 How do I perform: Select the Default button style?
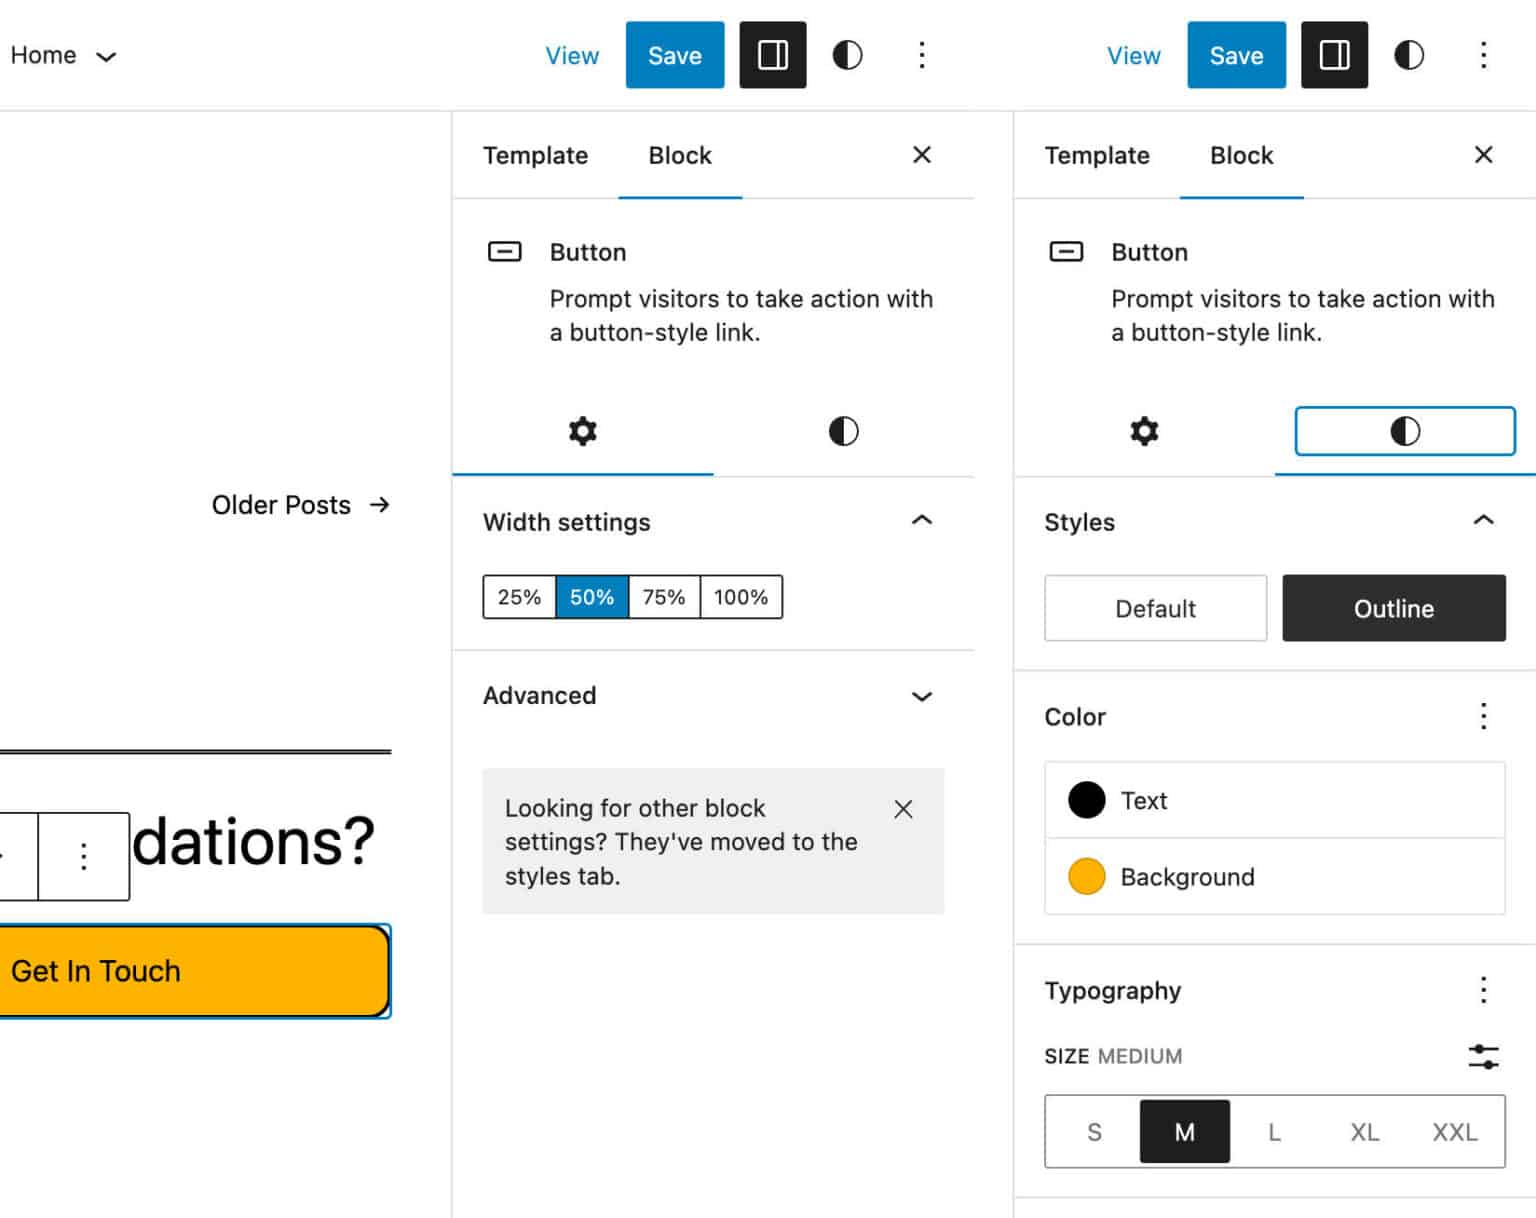coord(1155,608)
